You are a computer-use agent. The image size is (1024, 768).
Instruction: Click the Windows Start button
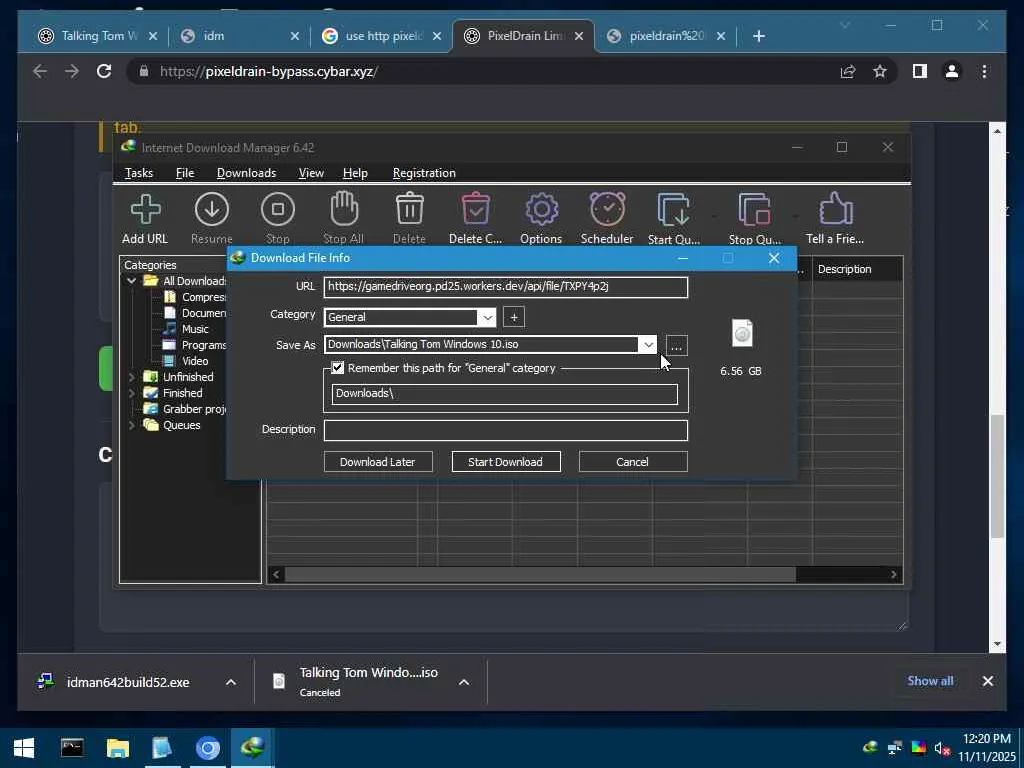(x=24, y=748)
